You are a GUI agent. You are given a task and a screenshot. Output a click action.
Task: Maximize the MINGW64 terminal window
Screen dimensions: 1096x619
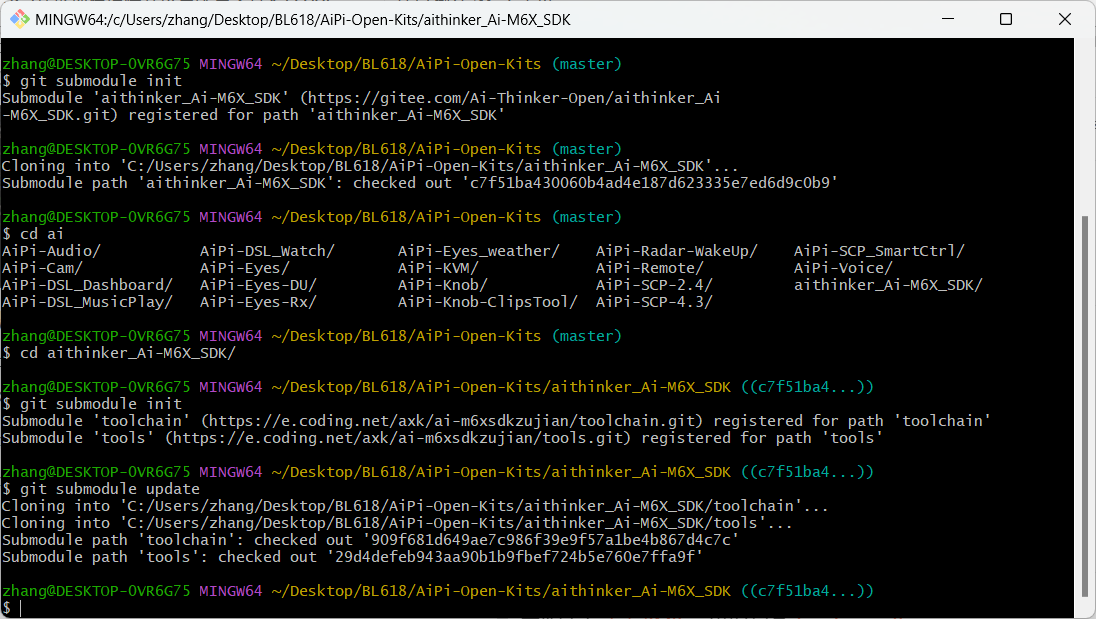click(1006, 19)
